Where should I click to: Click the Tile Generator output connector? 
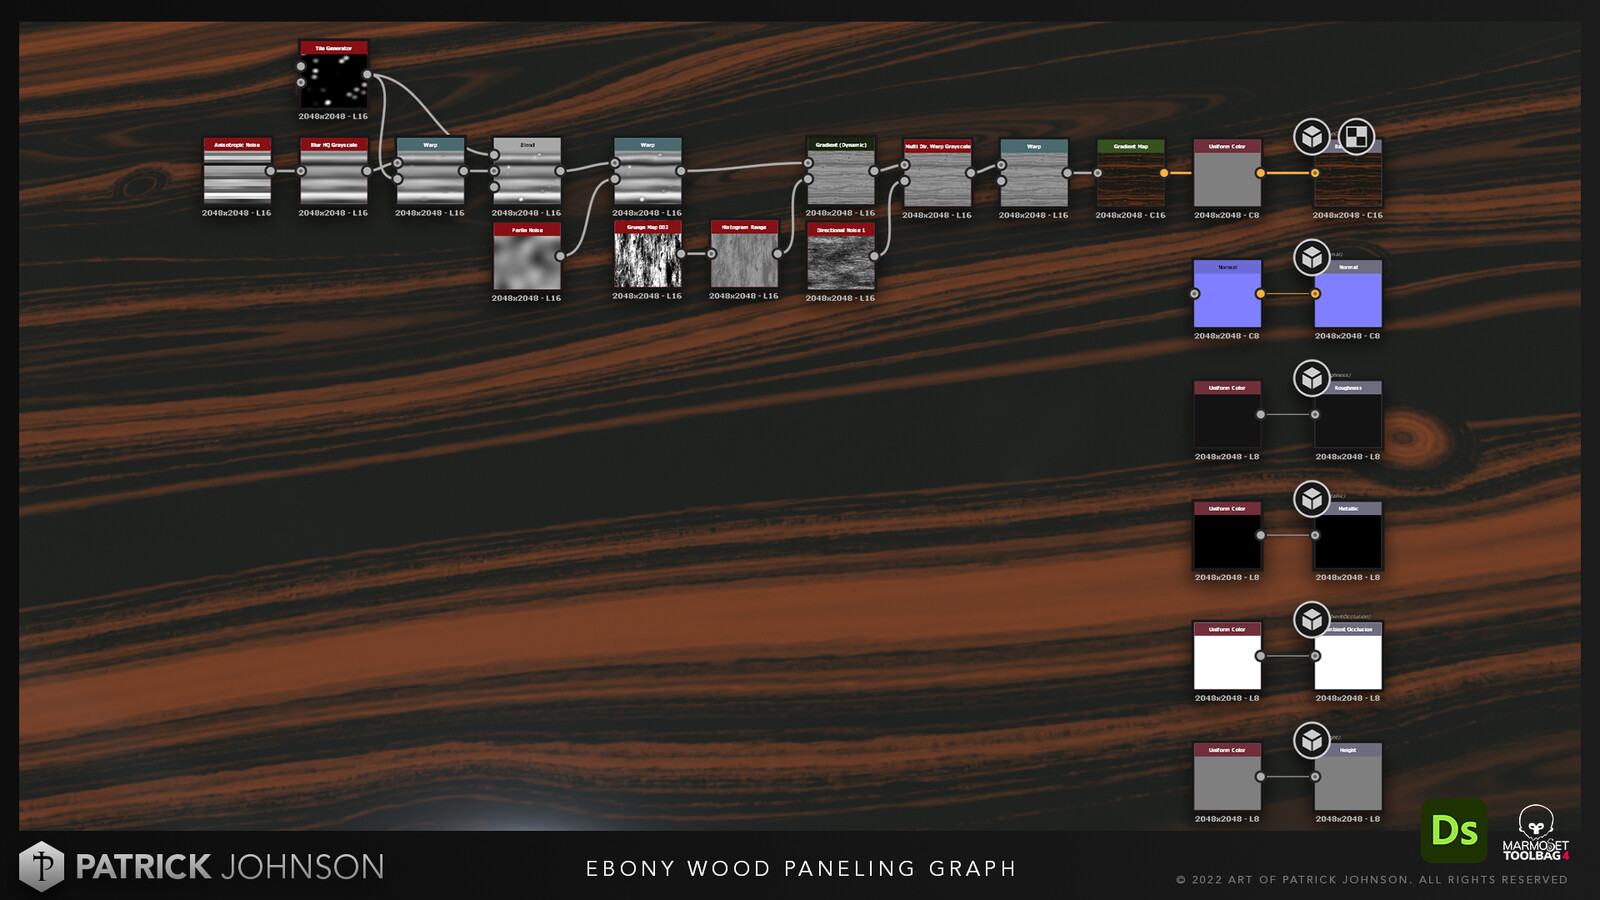(x=367, y=75)
